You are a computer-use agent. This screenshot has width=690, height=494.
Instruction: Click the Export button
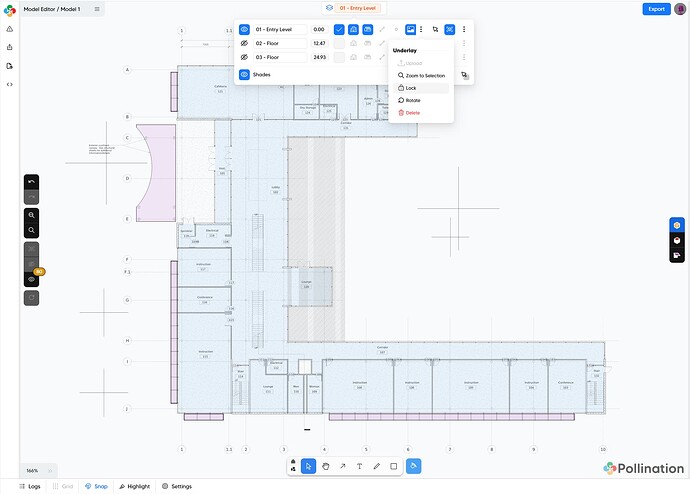(656, 9)
